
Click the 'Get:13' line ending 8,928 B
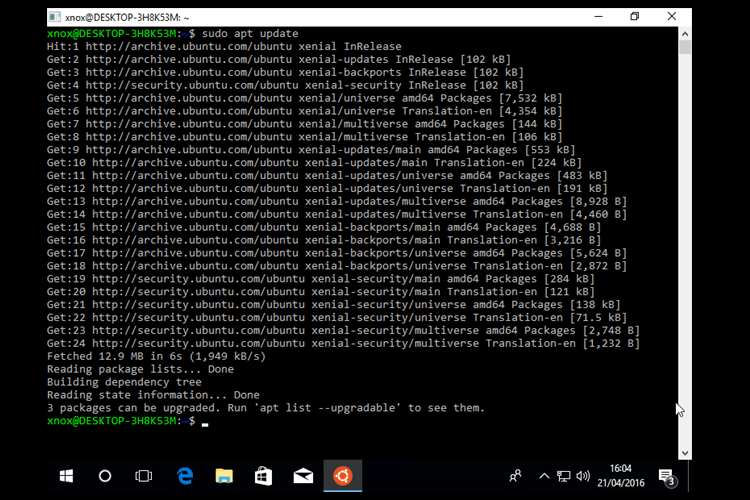337,201
